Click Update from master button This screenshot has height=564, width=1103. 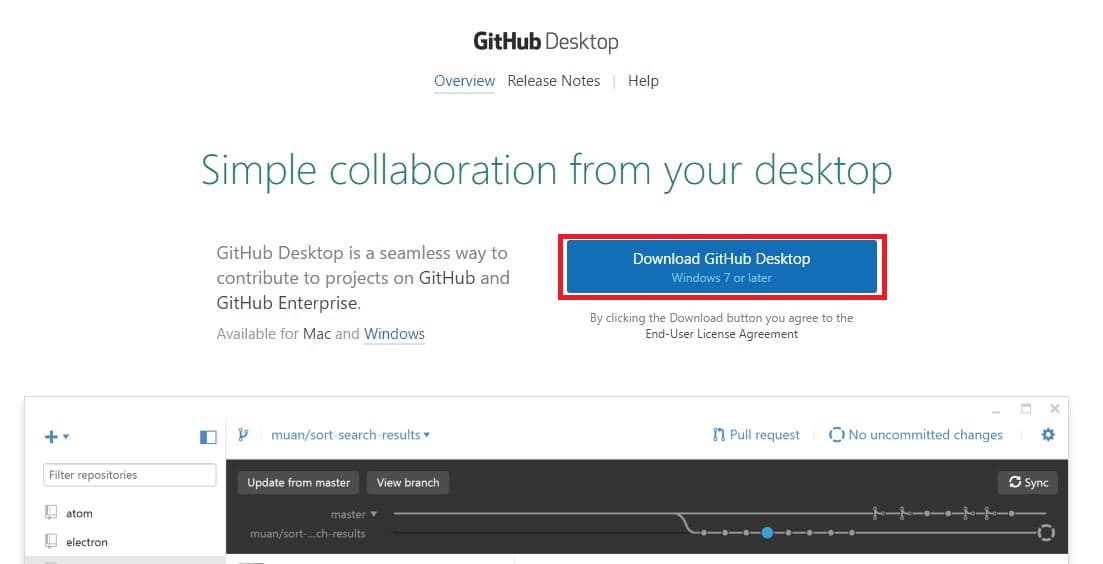point(298,482)
